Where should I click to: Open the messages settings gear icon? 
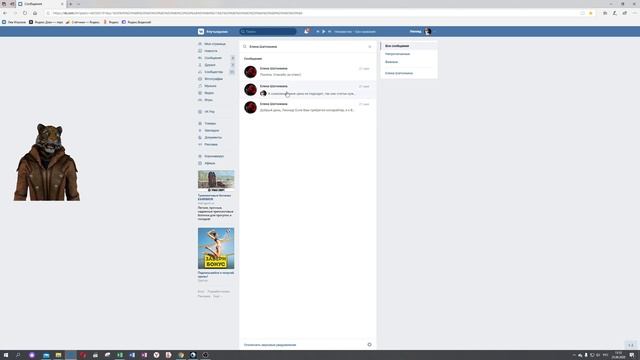[369, 344]
